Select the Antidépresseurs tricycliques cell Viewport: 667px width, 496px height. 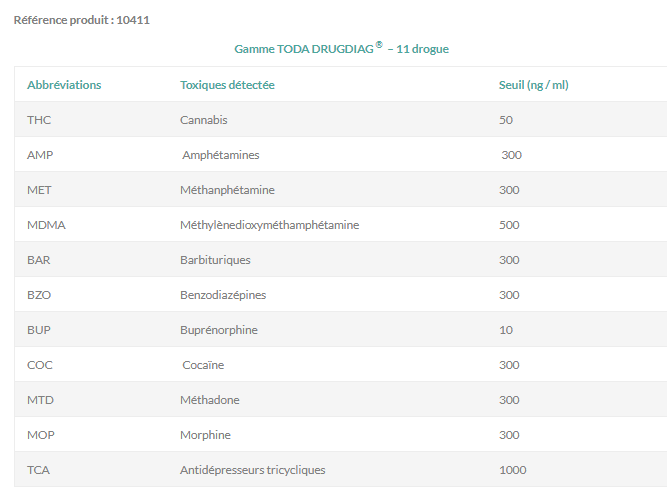coord(252,470)
